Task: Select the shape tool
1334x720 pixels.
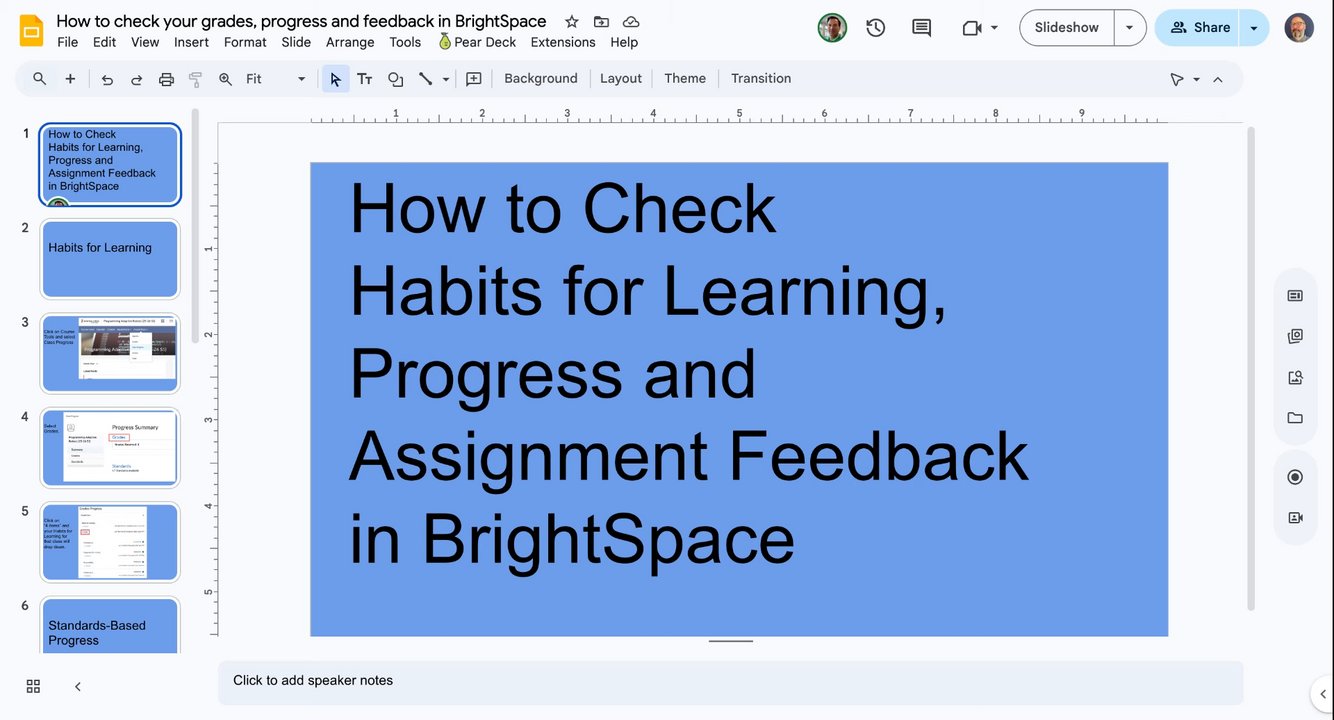Action: tap(395, 79)
